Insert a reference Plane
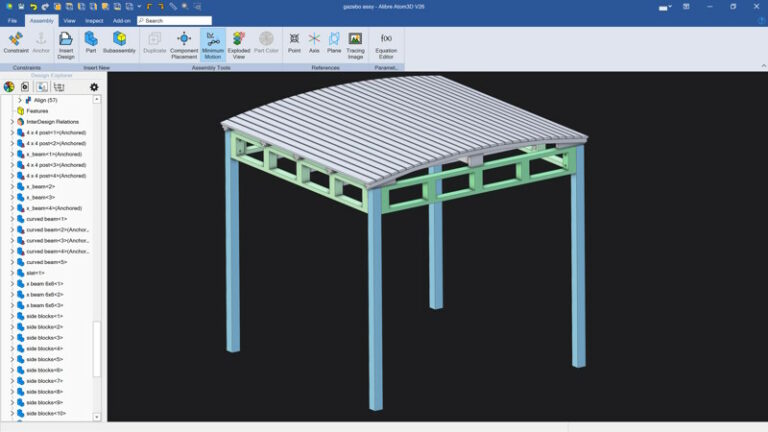 coord(334,43)
